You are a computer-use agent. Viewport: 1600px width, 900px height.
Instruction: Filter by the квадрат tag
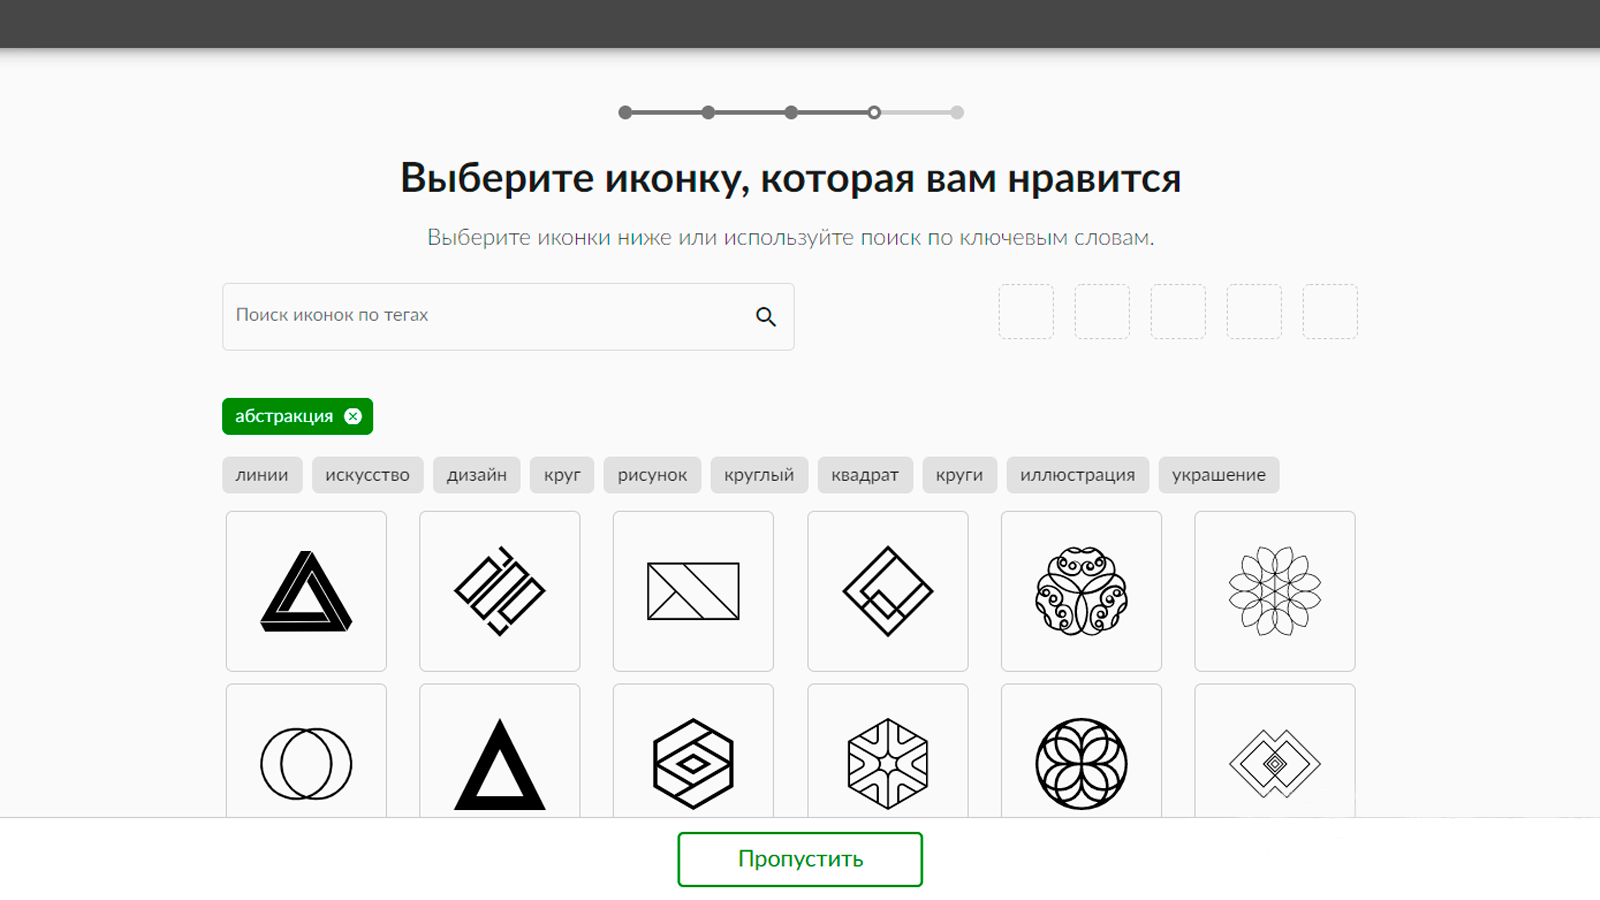[865, 475]
